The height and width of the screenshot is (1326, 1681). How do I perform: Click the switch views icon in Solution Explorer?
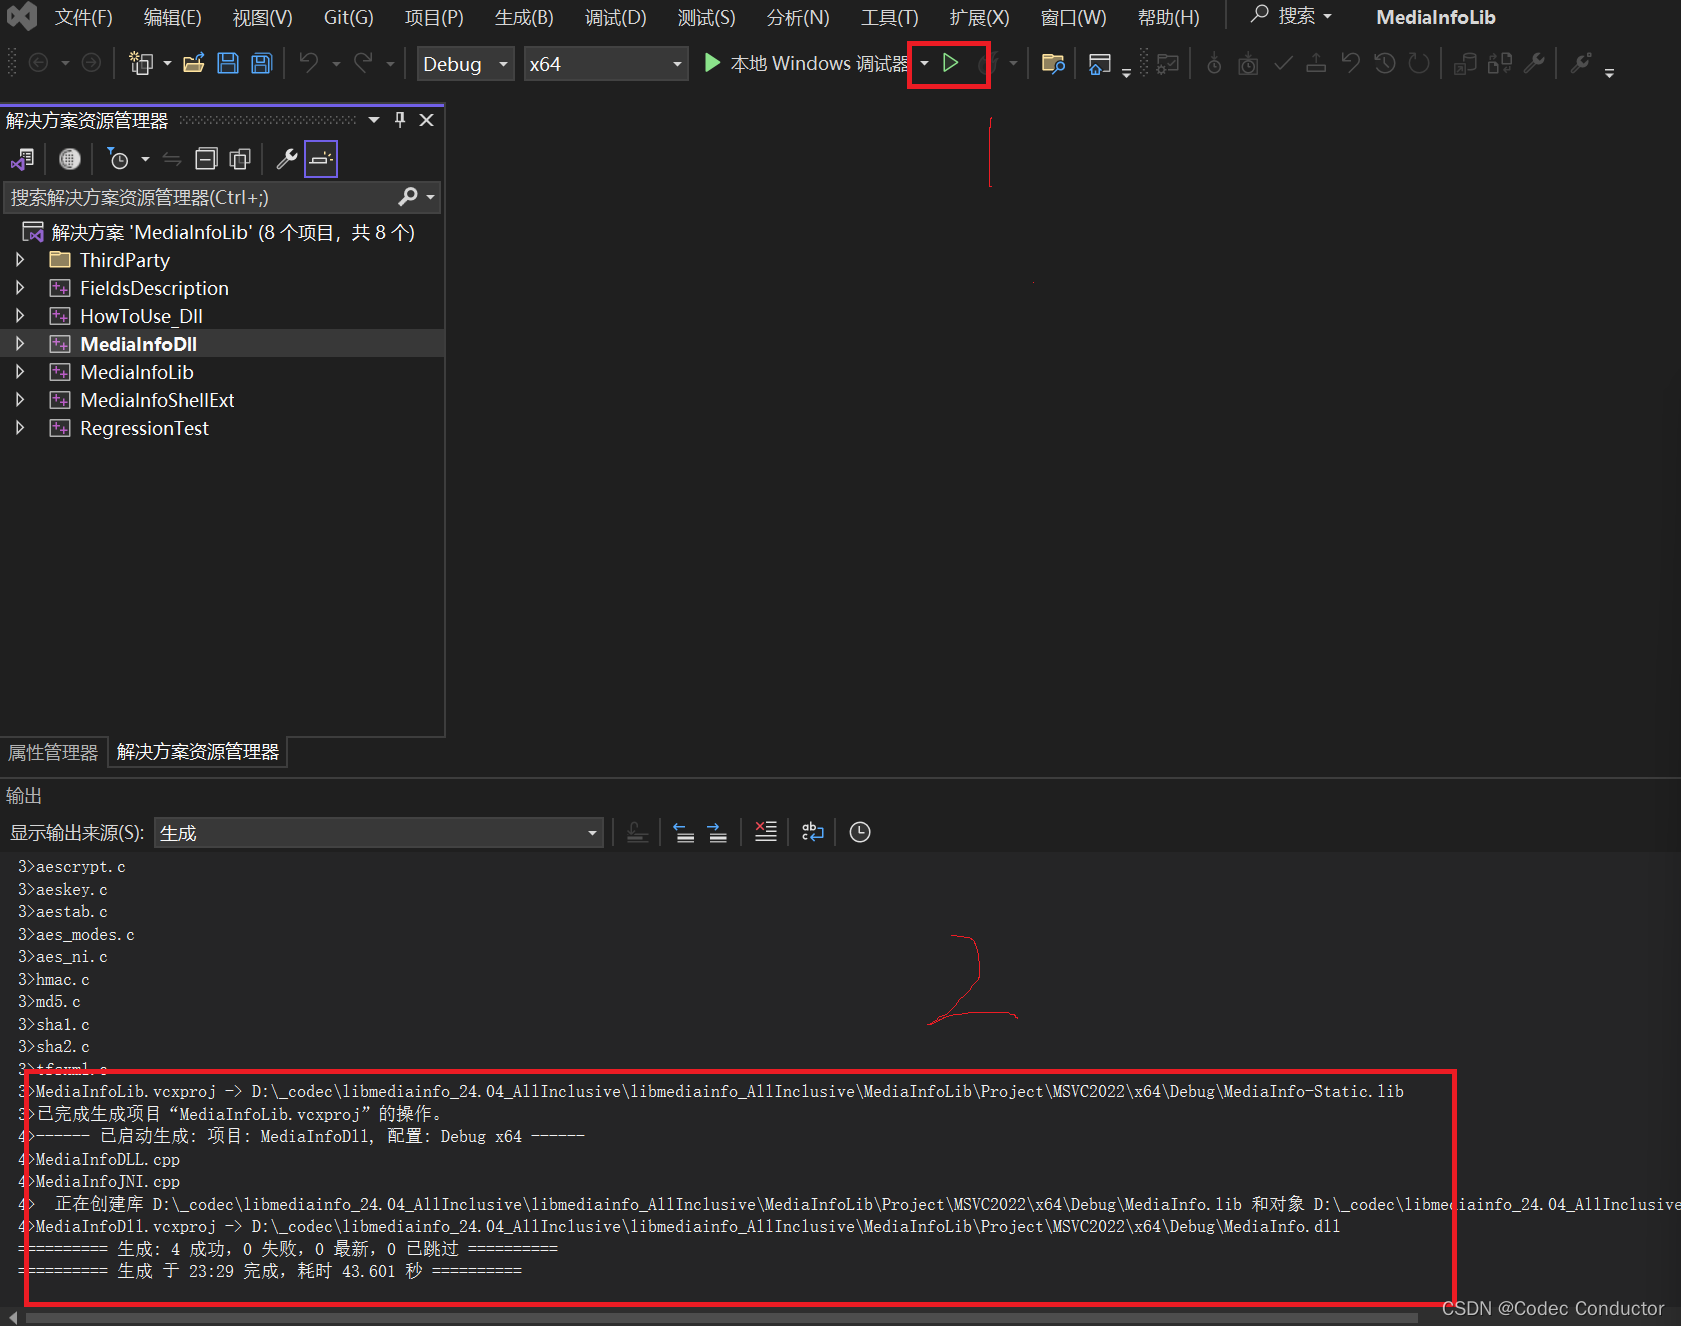click(23, 159)
